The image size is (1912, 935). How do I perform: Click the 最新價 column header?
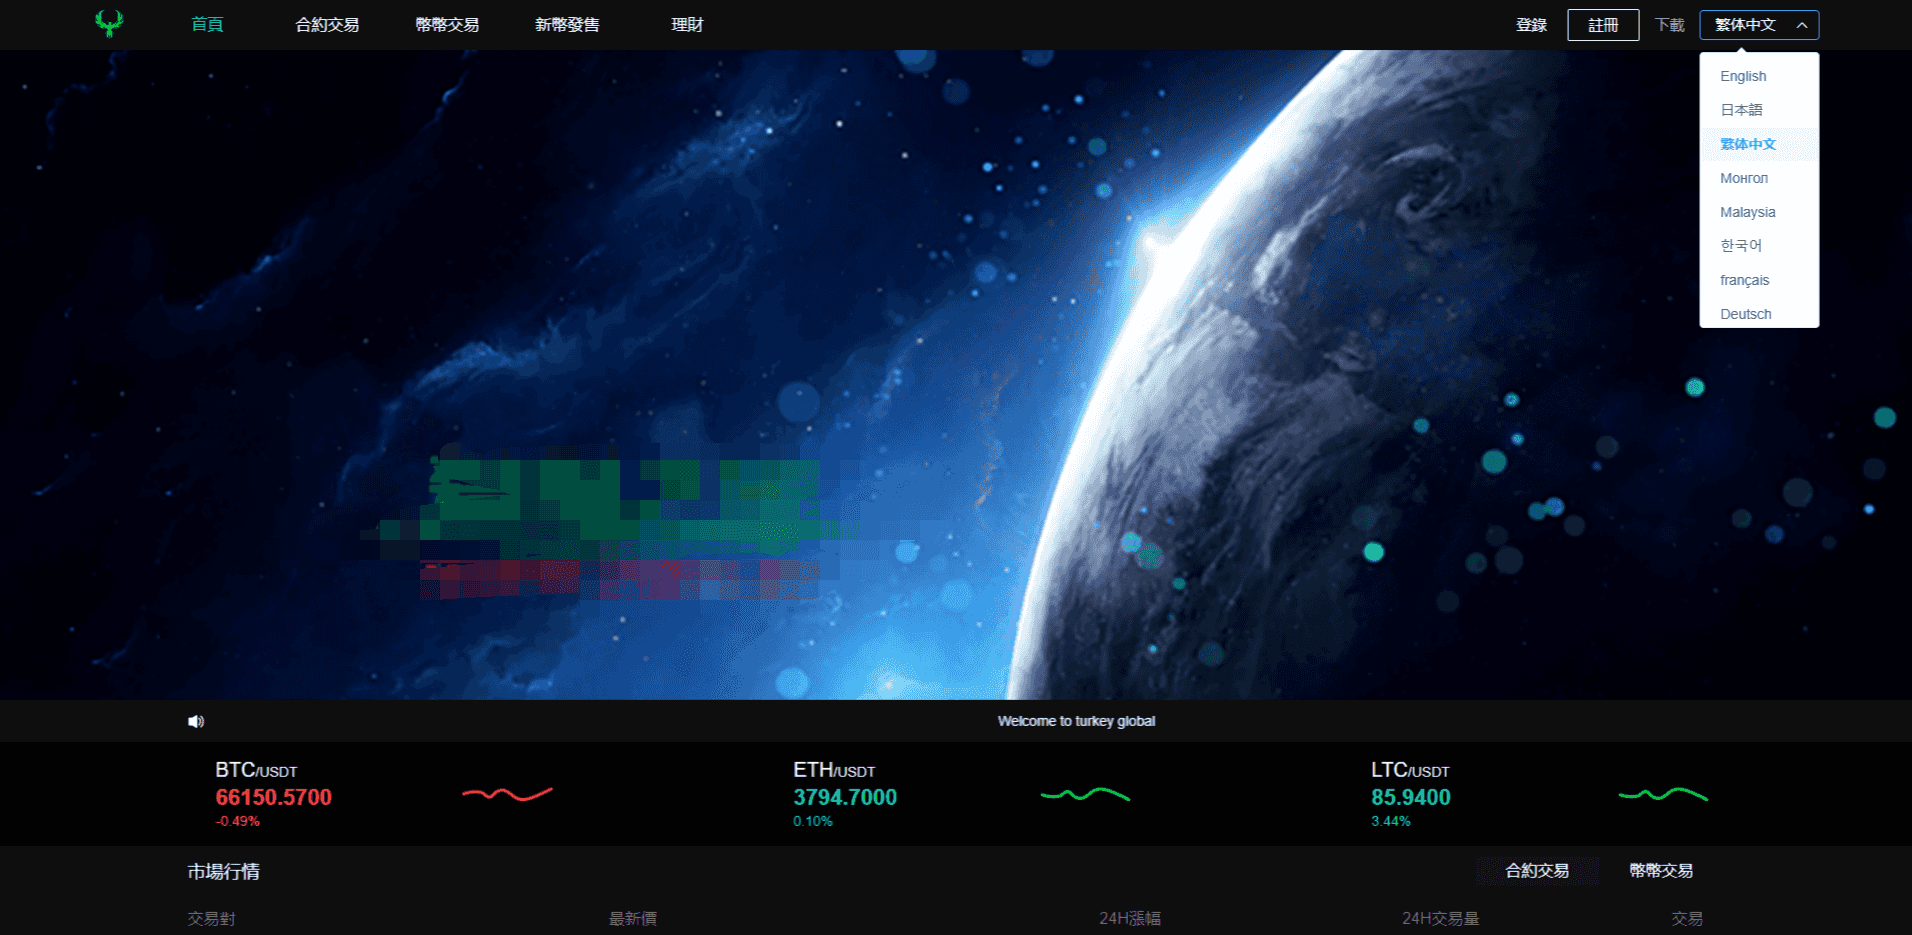click(633, 918)
